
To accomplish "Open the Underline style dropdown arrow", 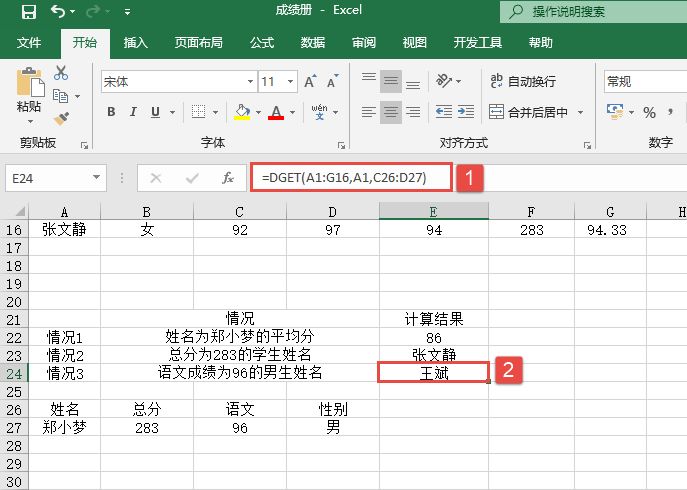I will pos(172,113).
